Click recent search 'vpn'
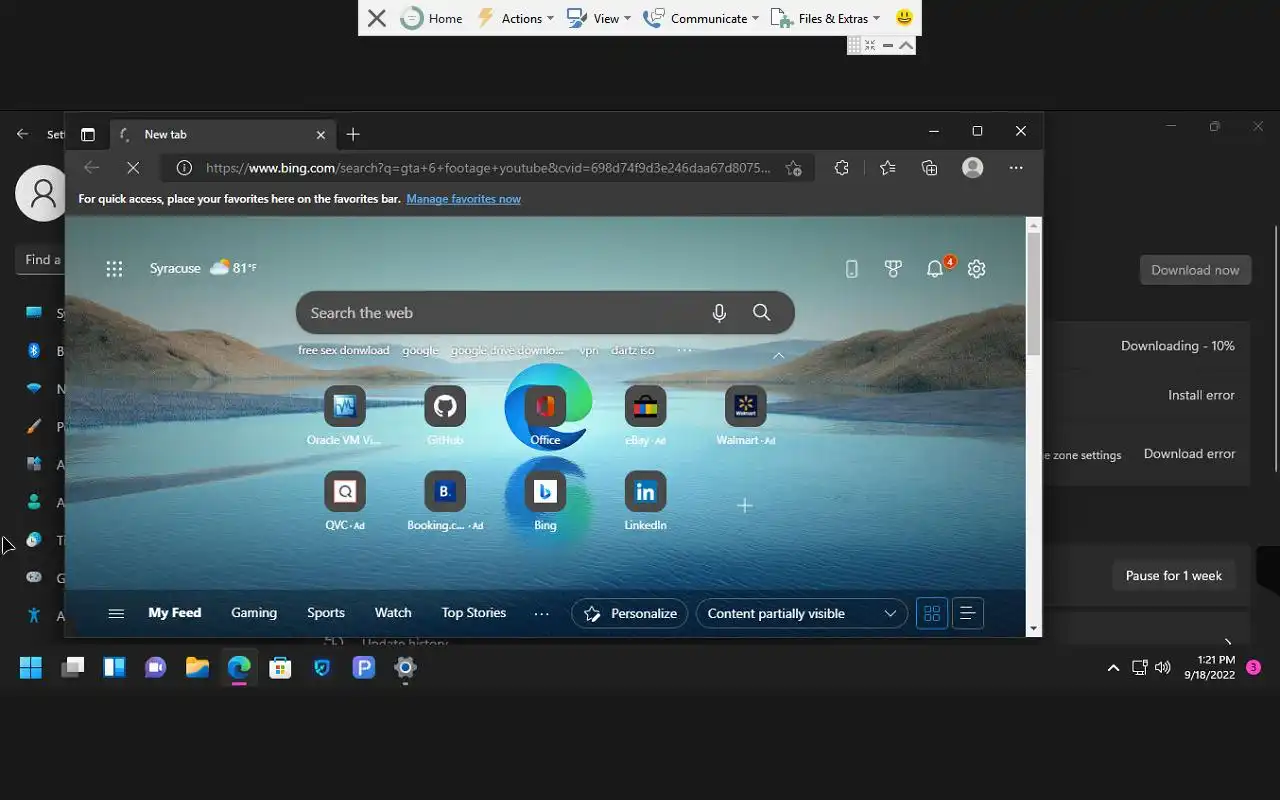 coord(589,350)
